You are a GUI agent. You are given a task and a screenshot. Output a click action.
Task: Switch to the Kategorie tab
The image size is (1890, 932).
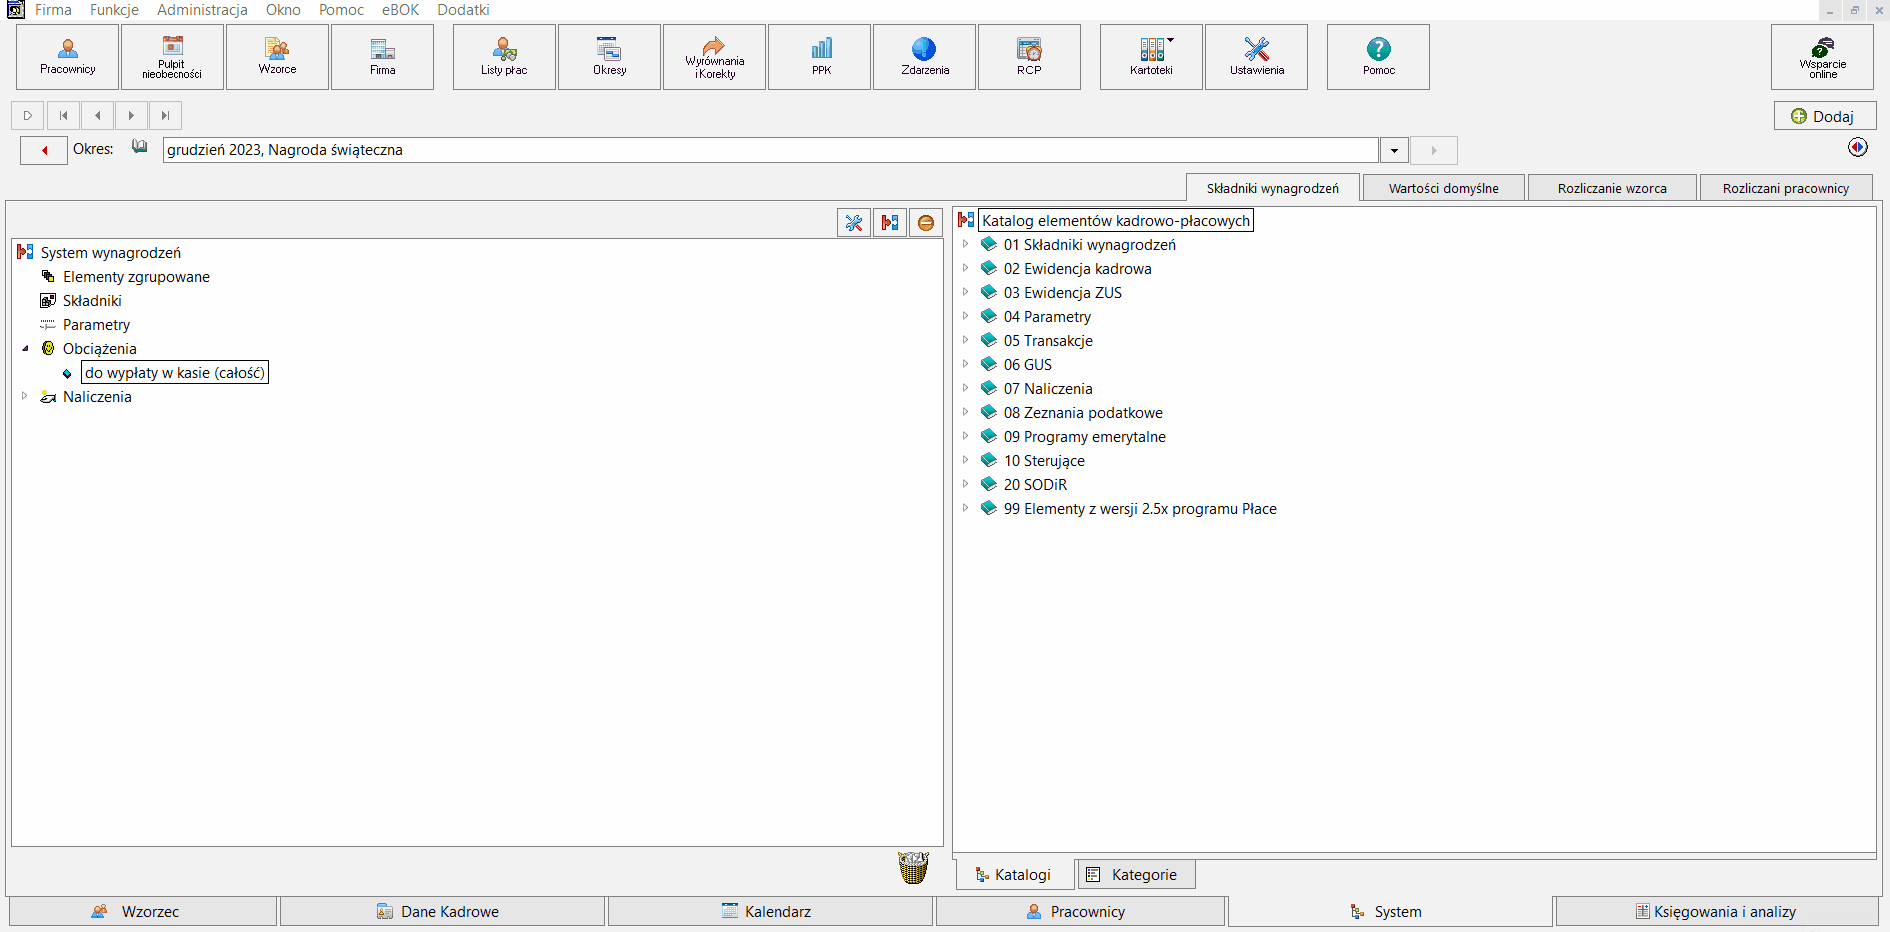click(x=1136, y=875)
